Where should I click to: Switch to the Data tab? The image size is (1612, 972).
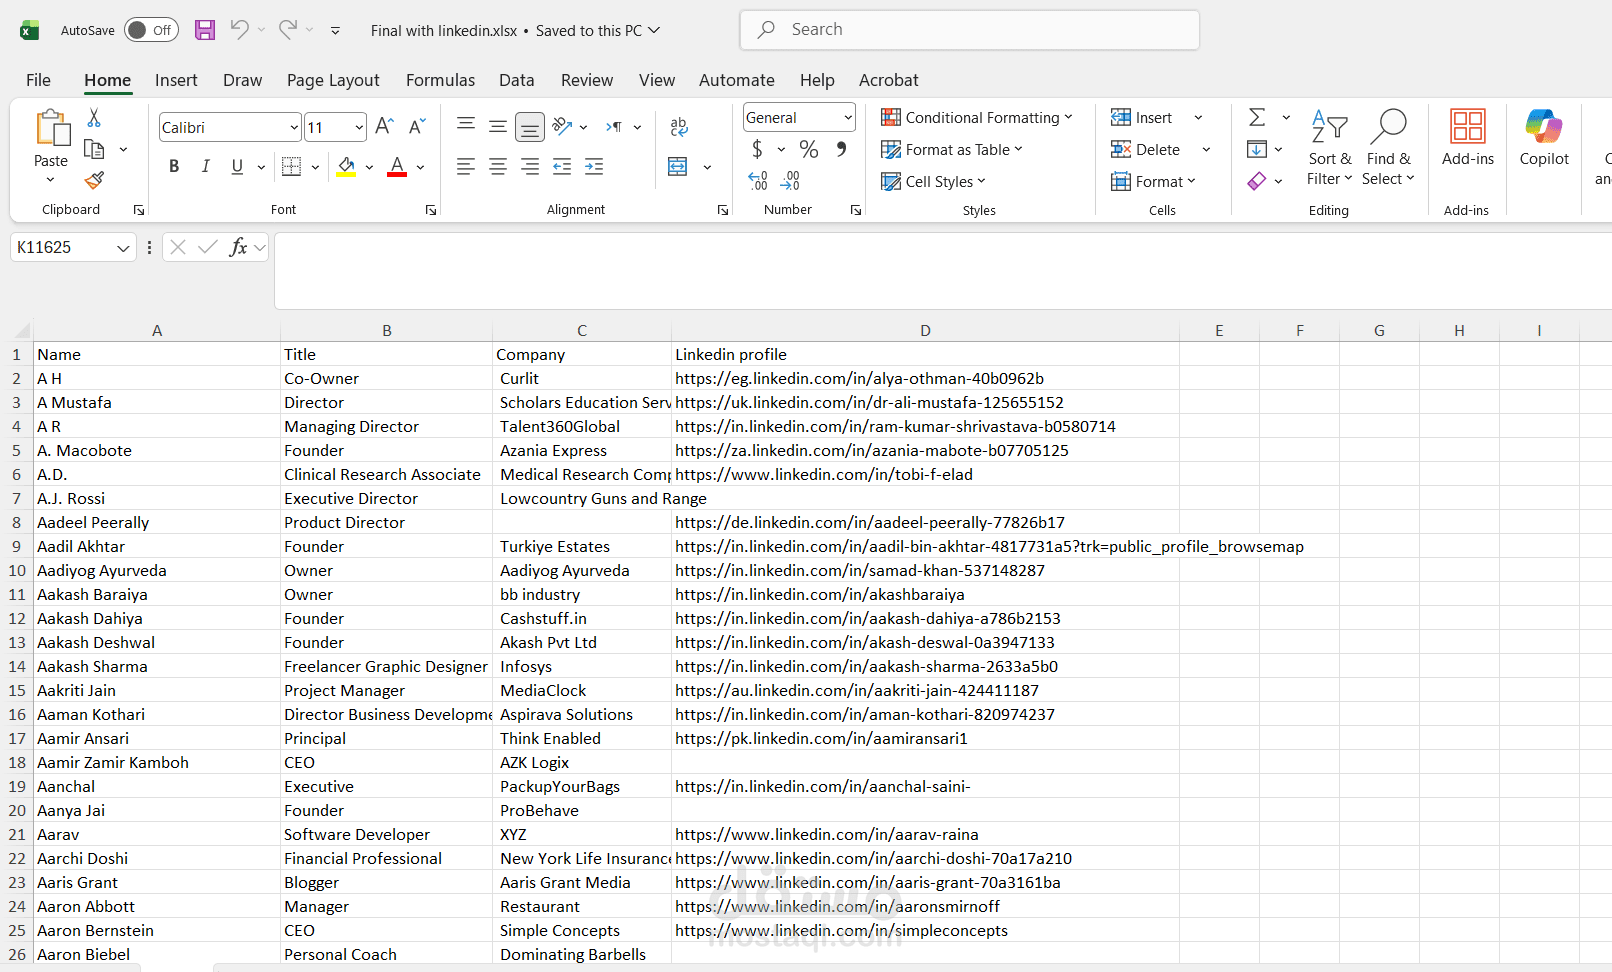pyautogui.click(x=516, y=80)
